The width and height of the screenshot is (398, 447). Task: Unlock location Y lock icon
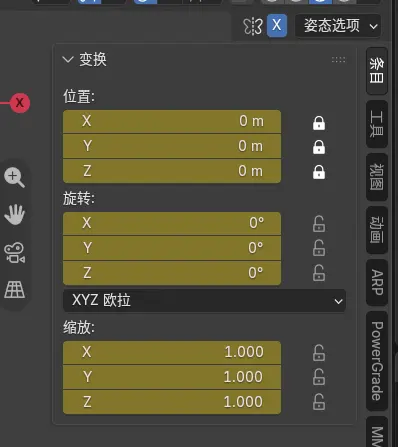point(319,147)
